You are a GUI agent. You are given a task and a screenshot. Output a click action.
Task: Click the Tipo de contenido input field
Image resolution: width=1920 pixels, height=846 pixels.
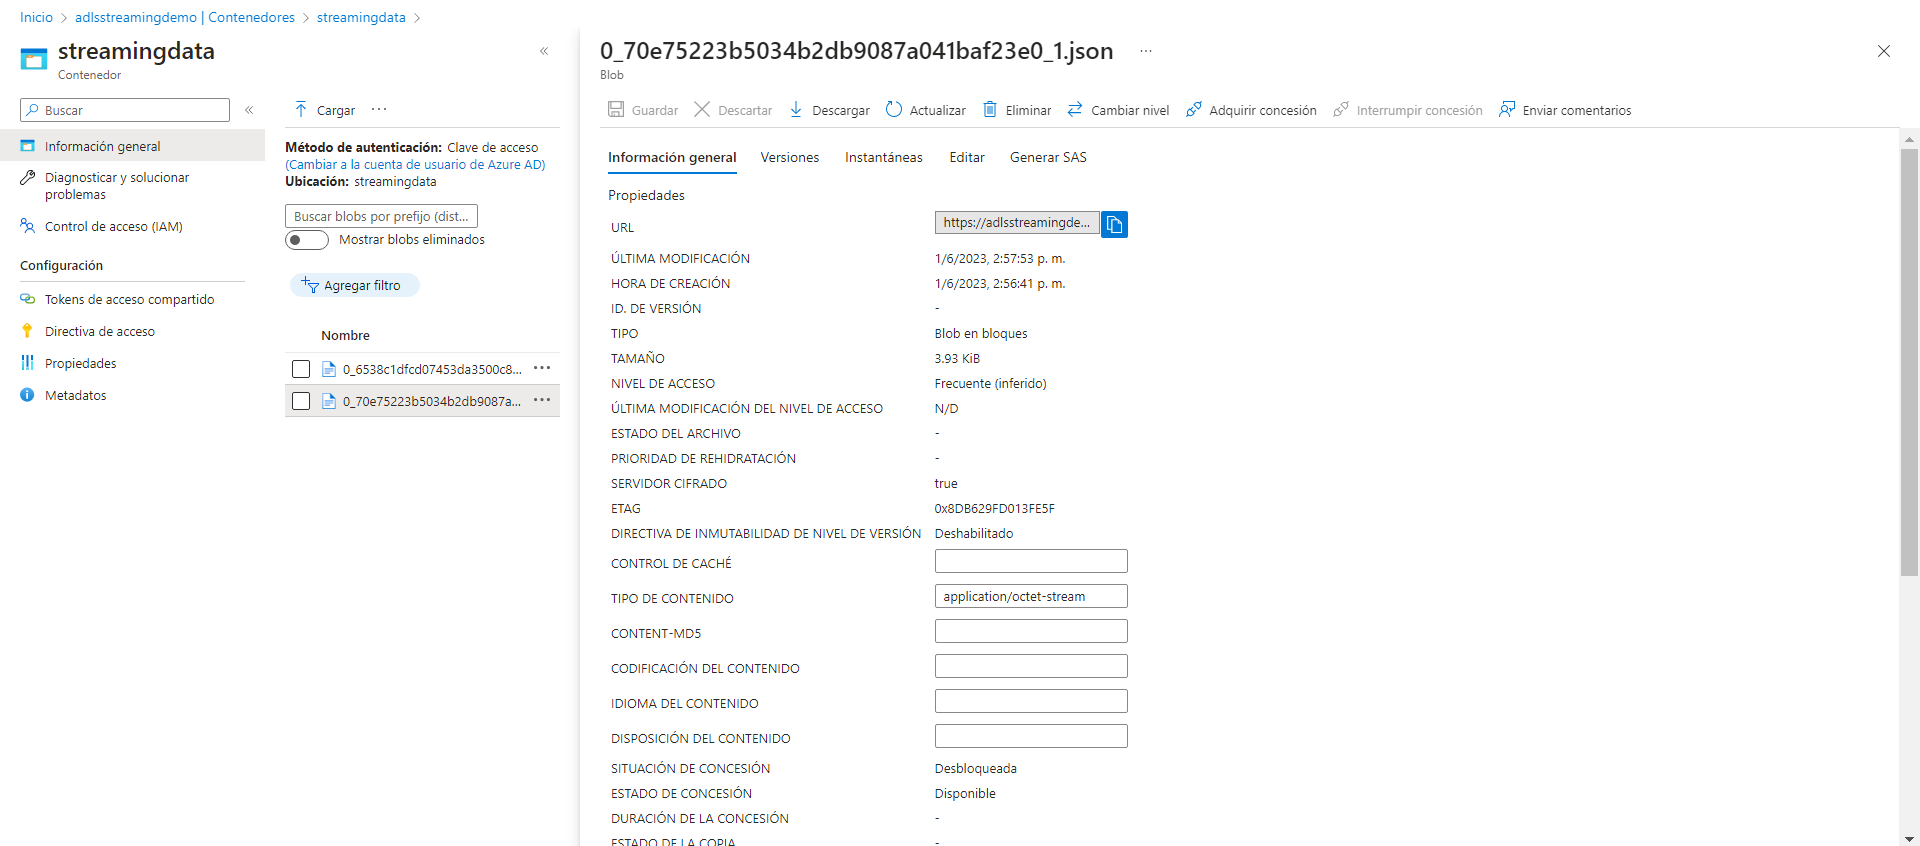tap(1030, 596)
